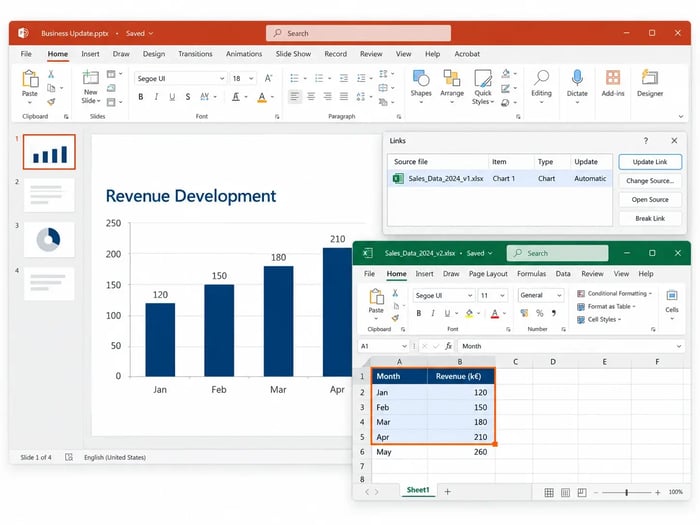Click the Excel zoom slider handle
700x525 pixels.
point(627,492)
